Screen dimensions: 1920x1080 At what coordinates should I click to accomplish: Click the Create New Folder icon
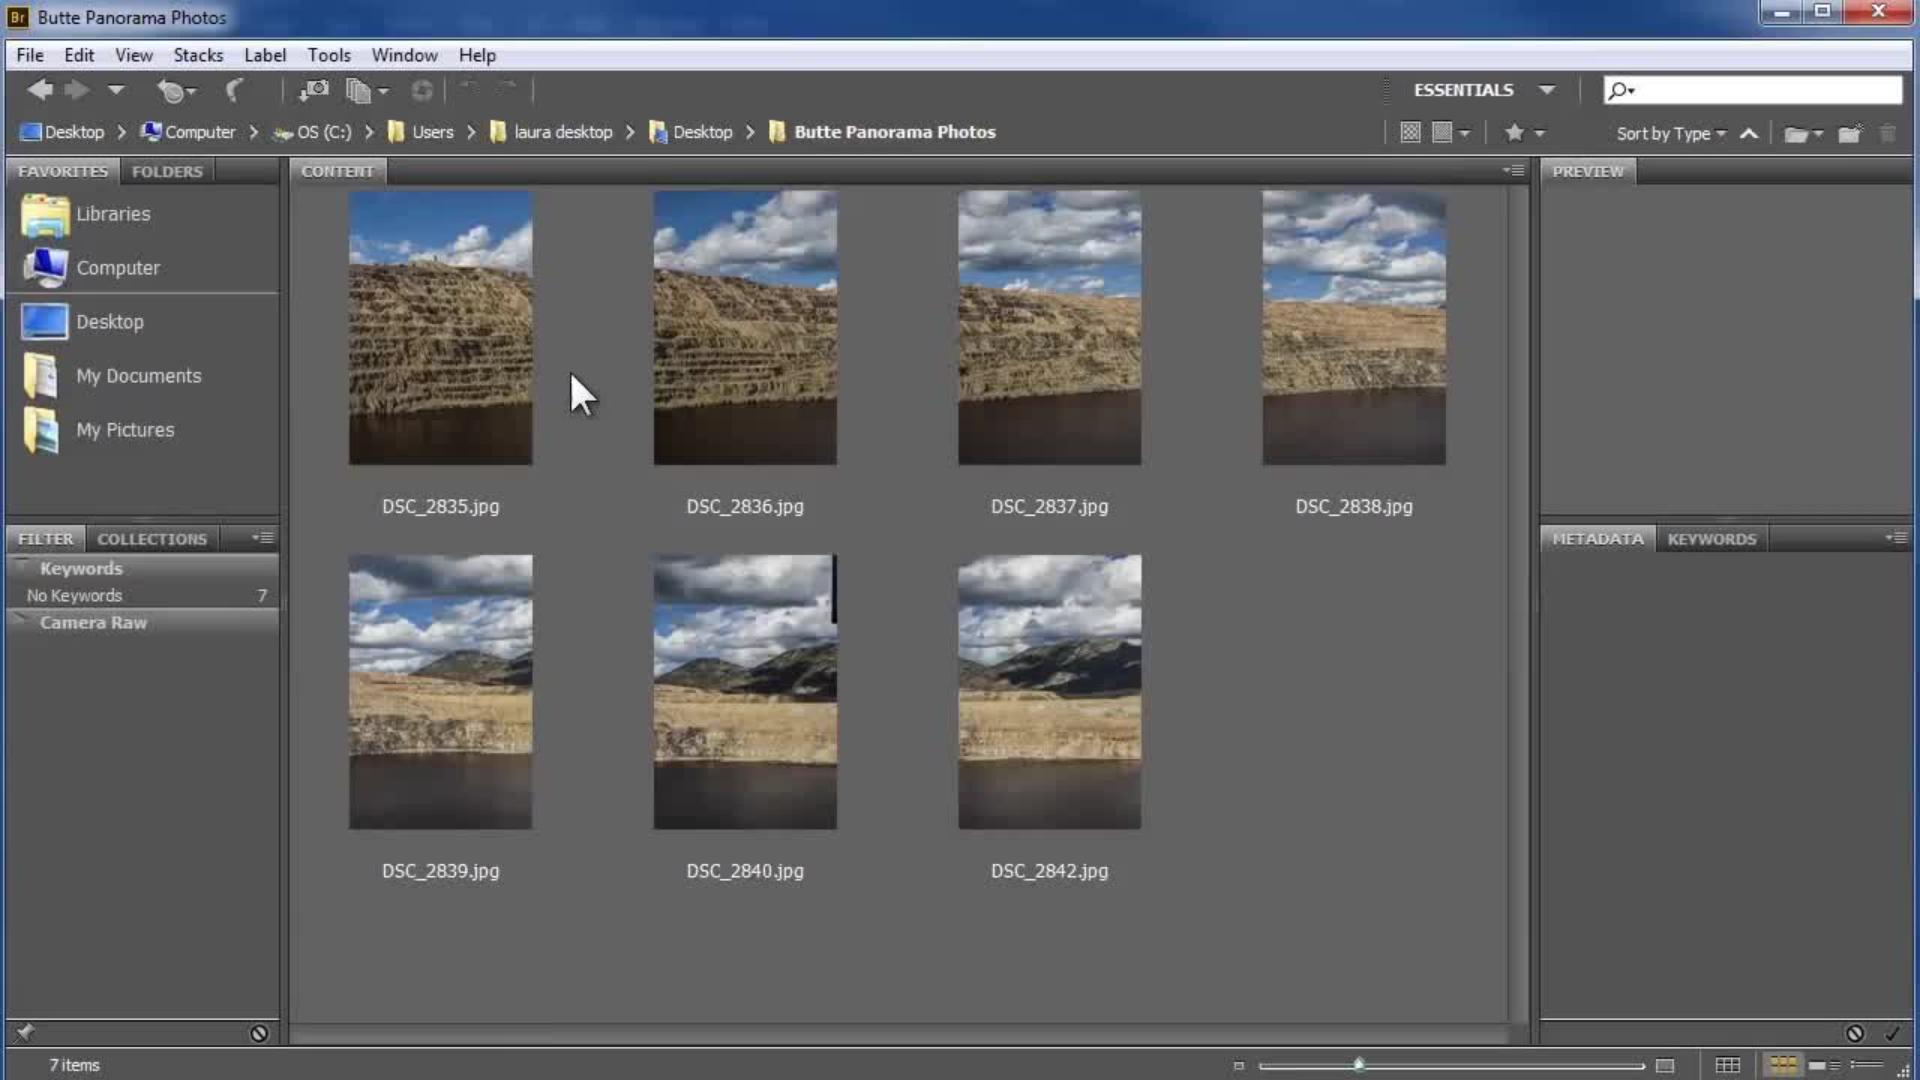[1849, 133]
